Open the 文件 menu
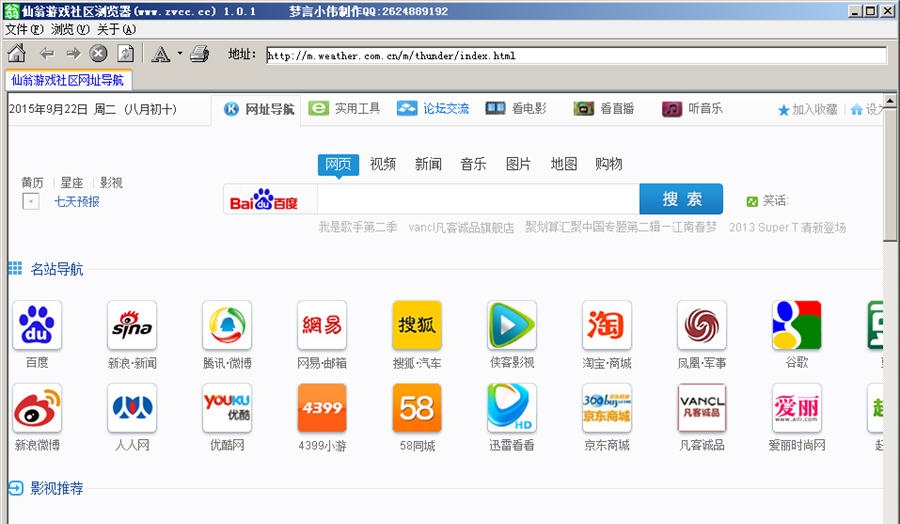The width and height of the screenshot is (900, 524). coord(24,29)
